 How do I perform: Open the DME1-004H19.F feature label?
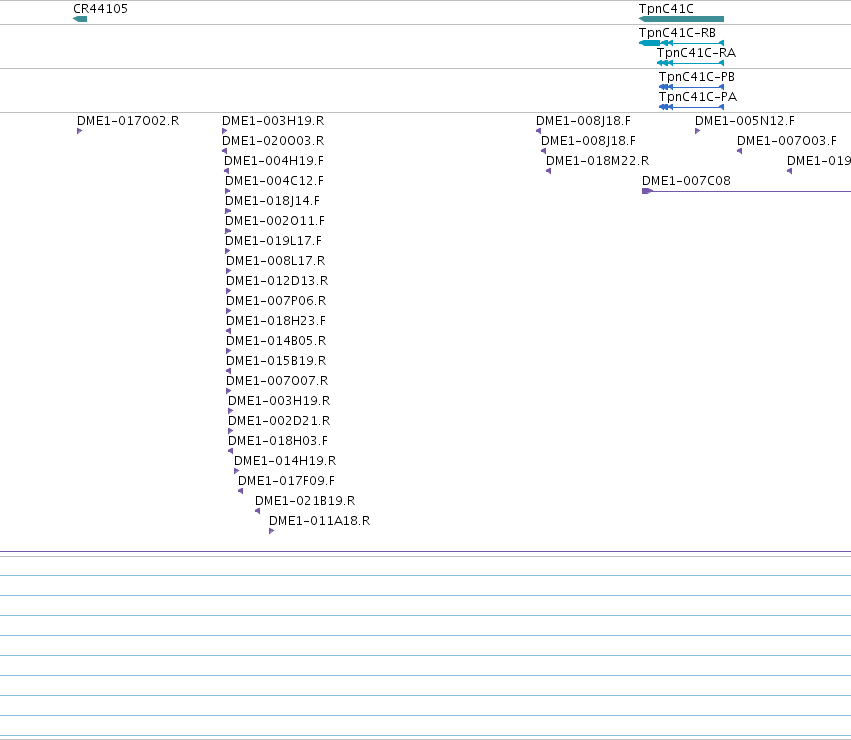click(274, 161)
